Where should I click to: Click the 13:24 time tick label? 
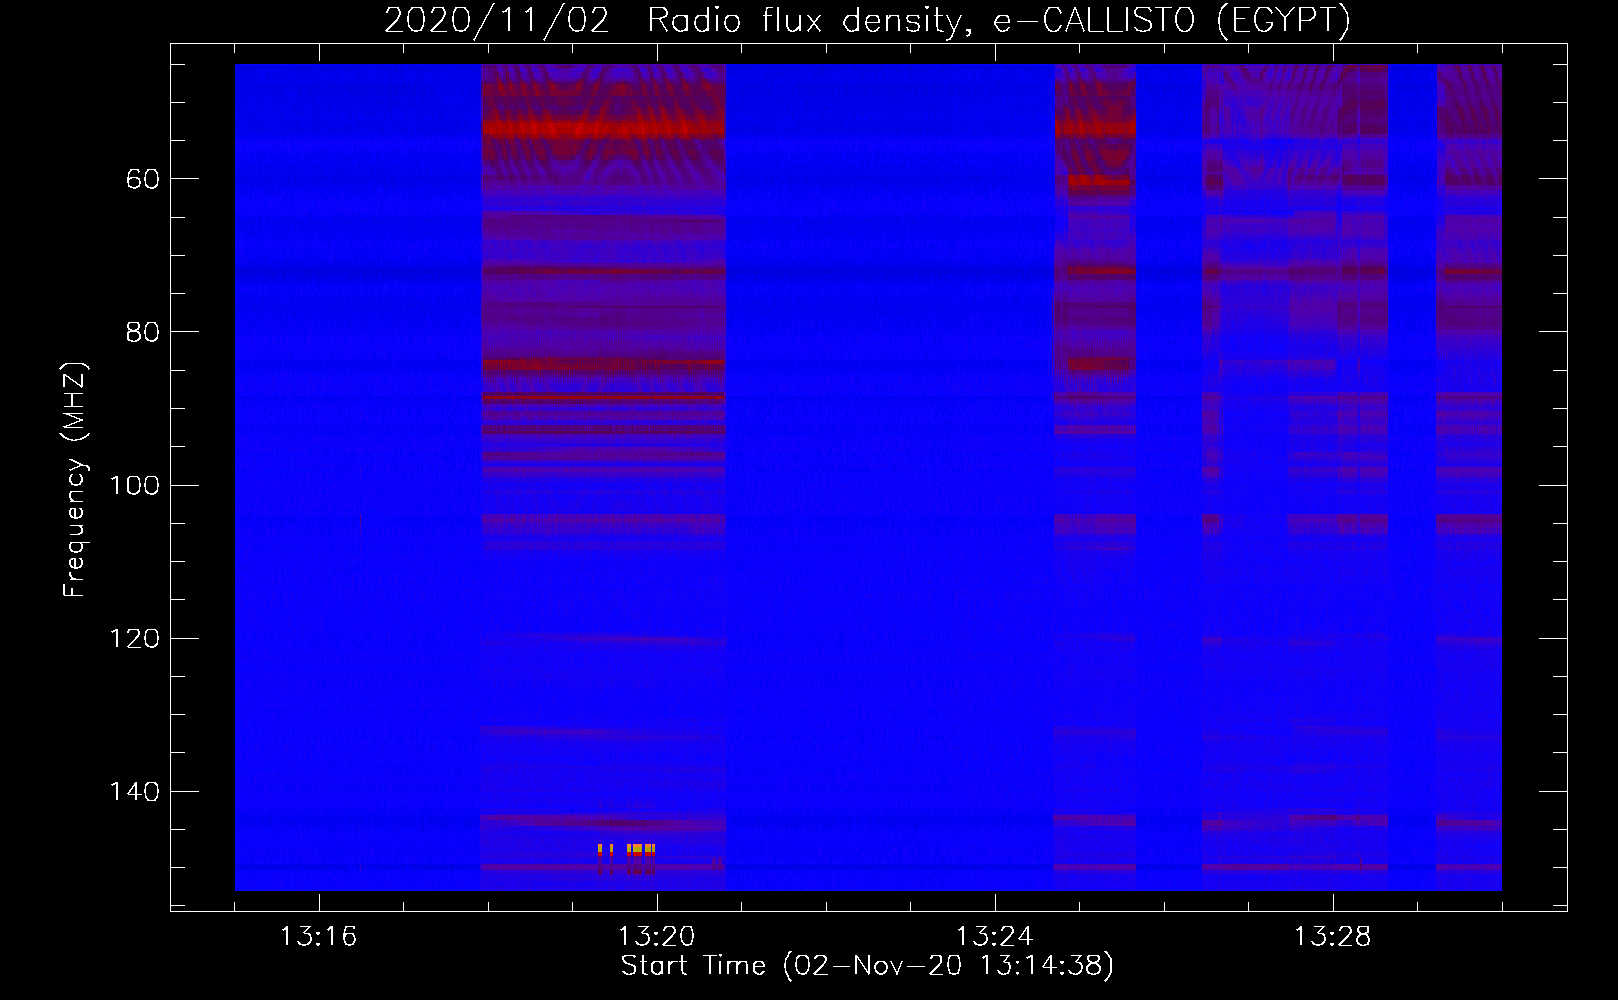click(994, 937)
